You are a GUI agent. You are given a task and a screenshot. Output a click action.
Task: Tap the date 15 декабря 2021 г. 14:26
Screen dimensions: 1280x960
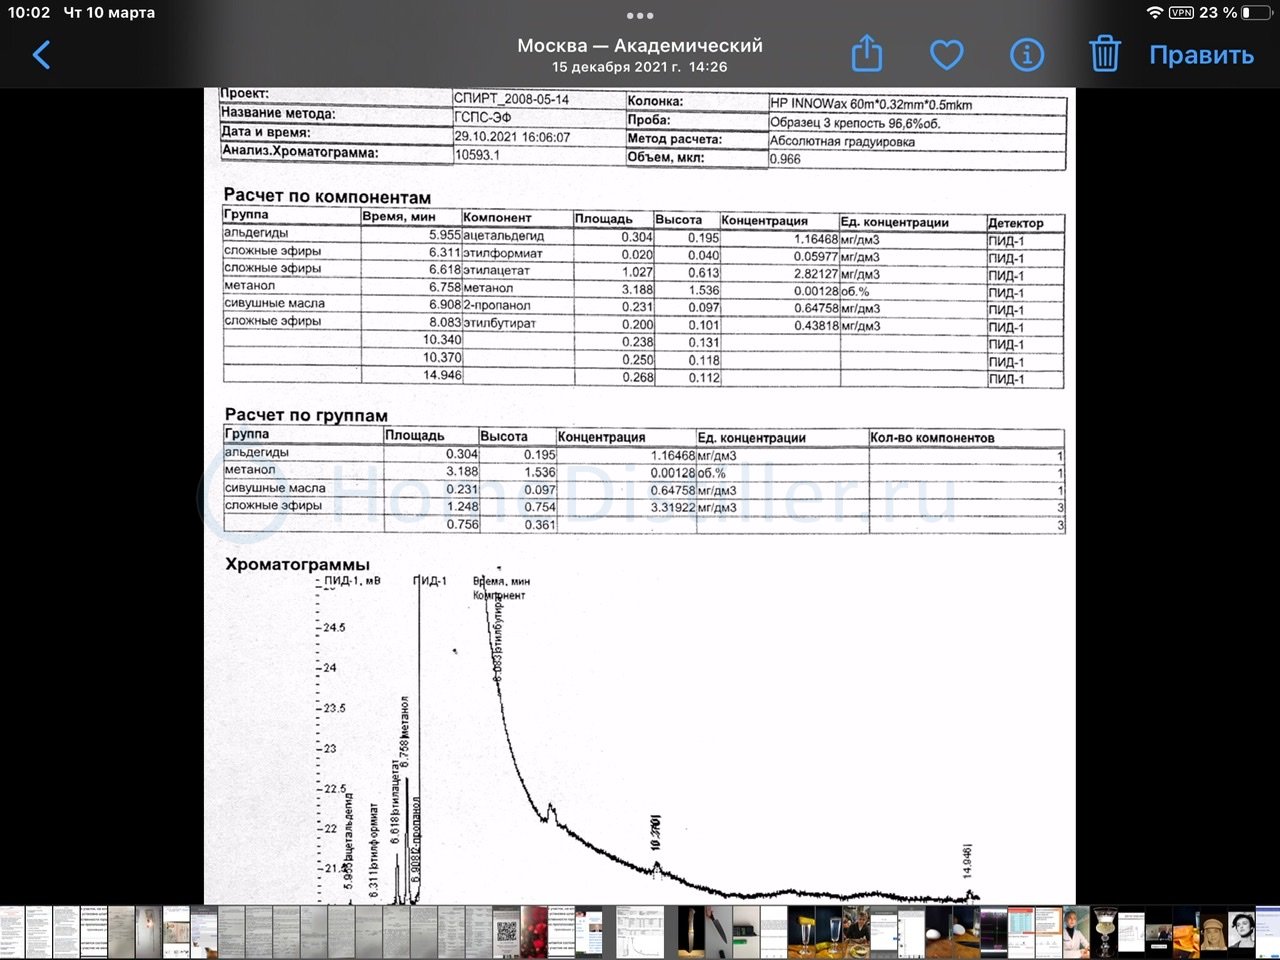(640, 67)
